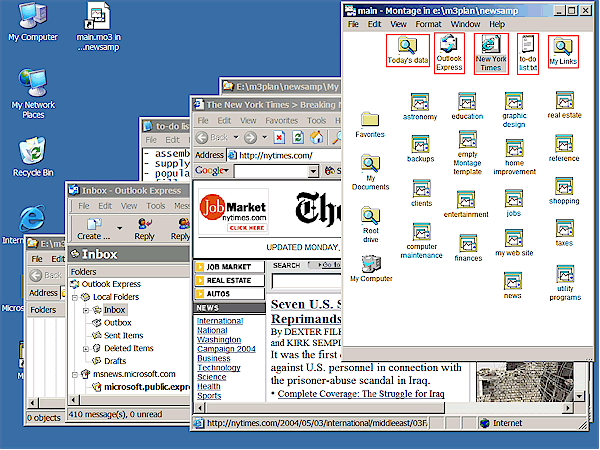The width and height of the screenshot is (600, 450).
Task: Open Google search box dropdown arrow
Action: [313, 171]
